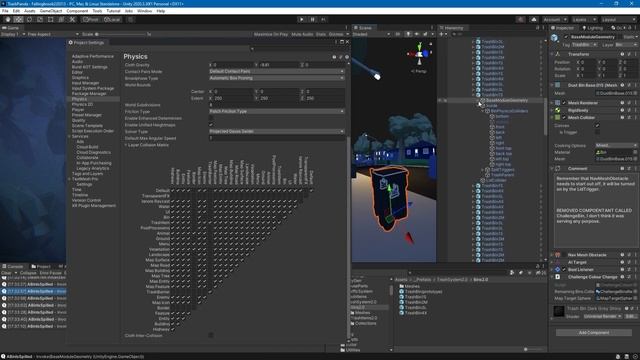The image size is (640, 360).
Task: Pause the game with the Pause button
Action: click(x=313, y=19)
